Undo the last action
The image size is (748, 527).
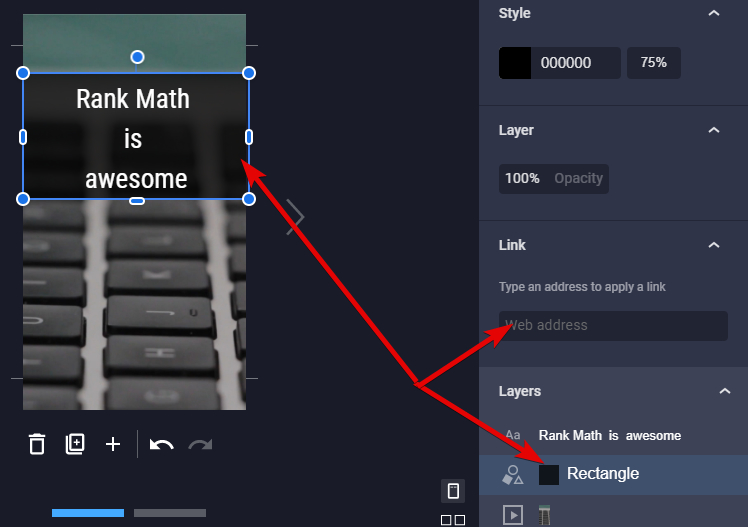[161, 444]
